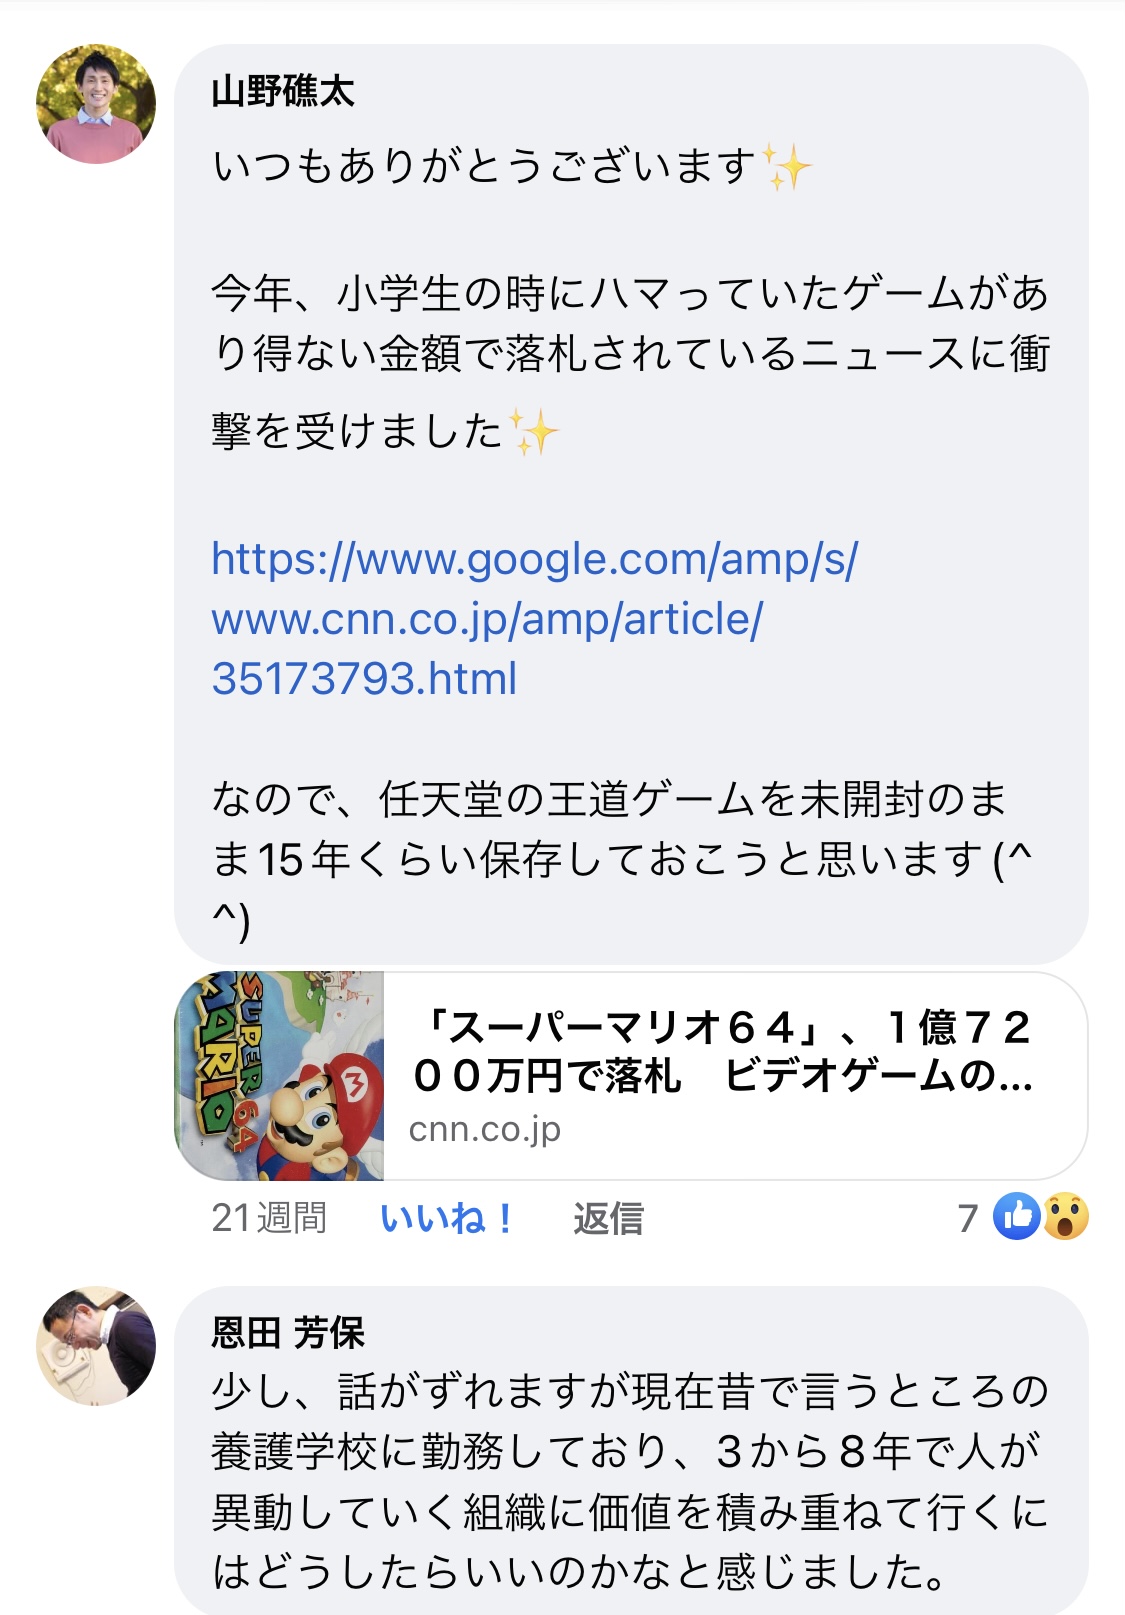Open 恩田 芳保's profile avatar
The width and height of the screenshot is (1125, 1615).
point(96,1346)
